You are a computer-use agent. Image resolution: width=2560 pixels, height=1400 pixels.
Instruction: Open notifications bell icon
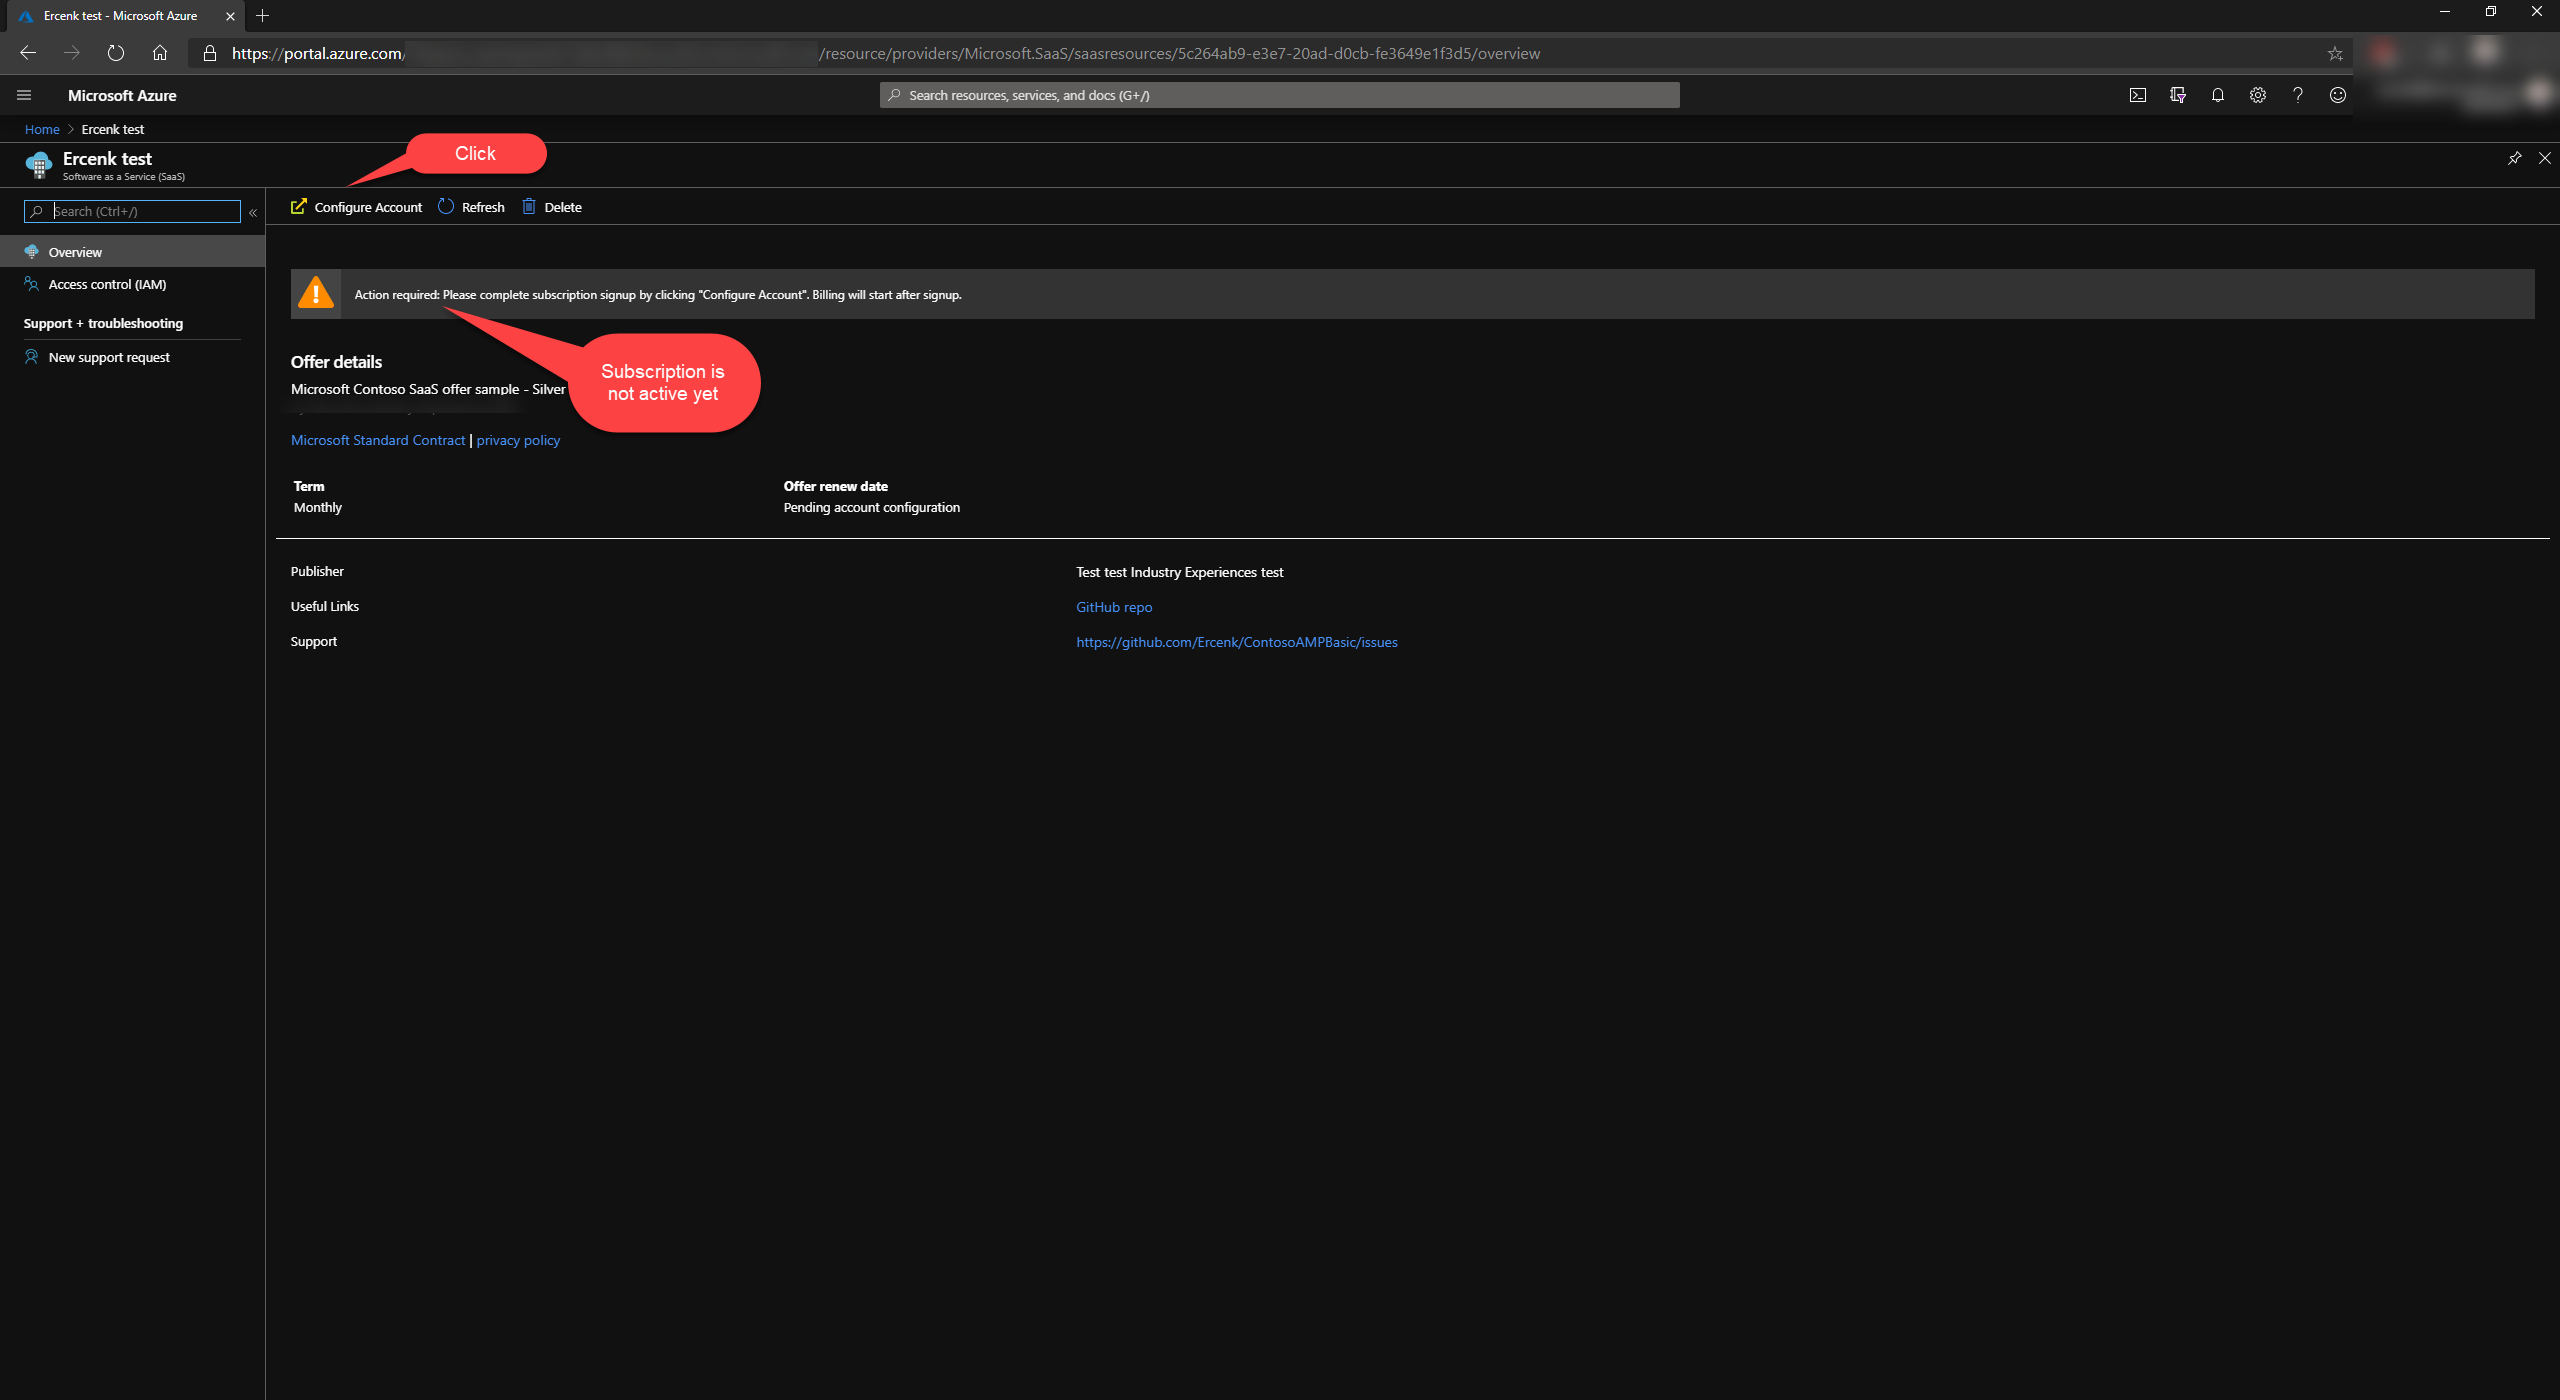2217,95
